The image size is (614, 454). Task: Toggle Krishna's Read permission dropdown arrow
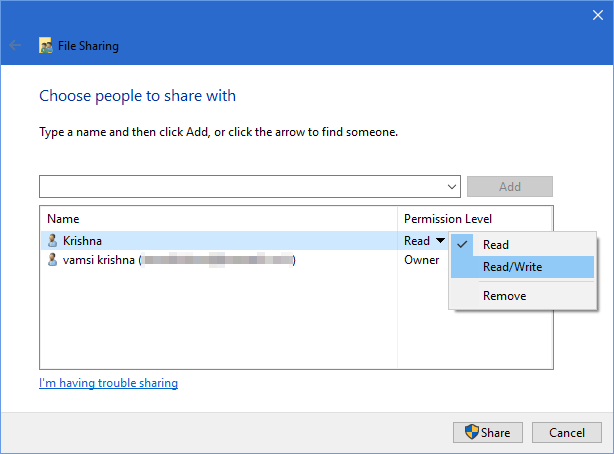440,240
